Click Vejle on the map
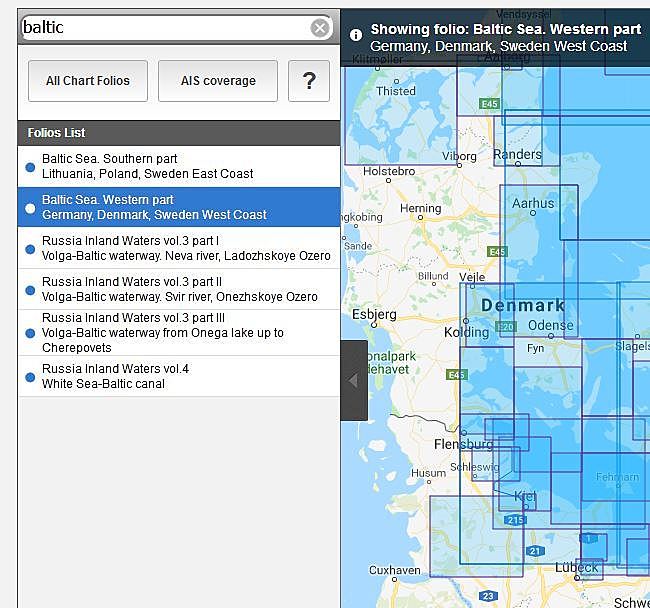Image resolution: width=650 pixels, height=608 pixels. [472, 277]
